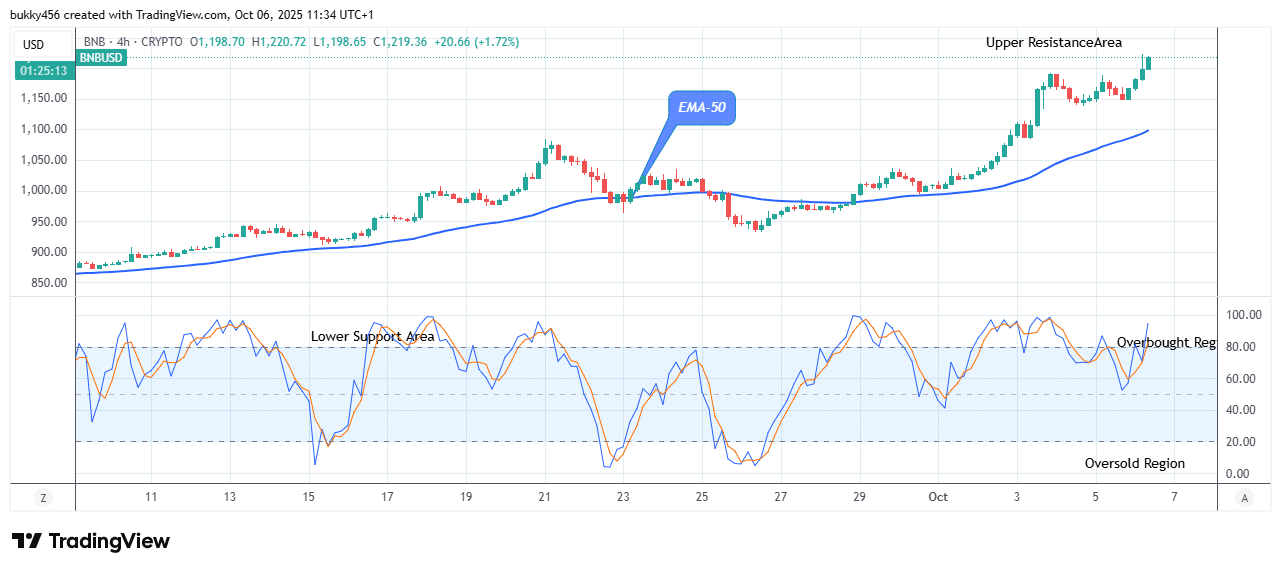Click the Oversold Region text annotation
This screenshot has width=1281, height=571.
tap(1134, 463)
